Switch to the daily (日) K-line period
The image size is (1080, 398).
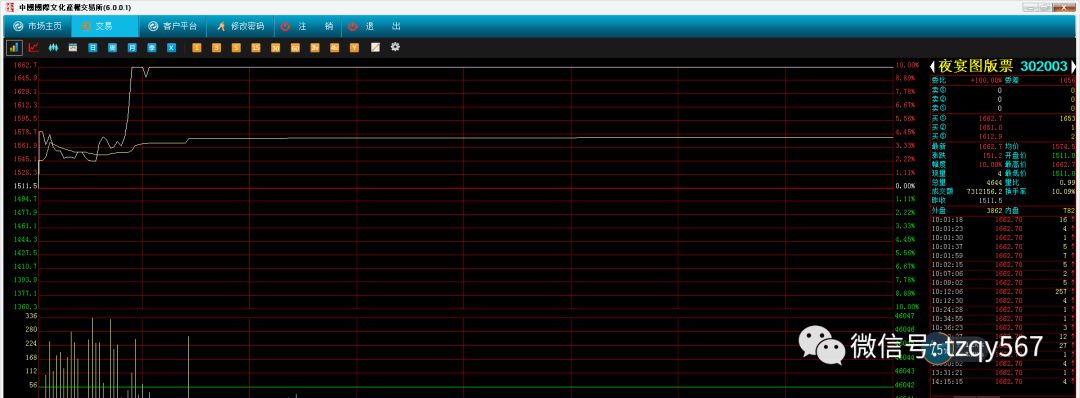[x=92, y=48]
